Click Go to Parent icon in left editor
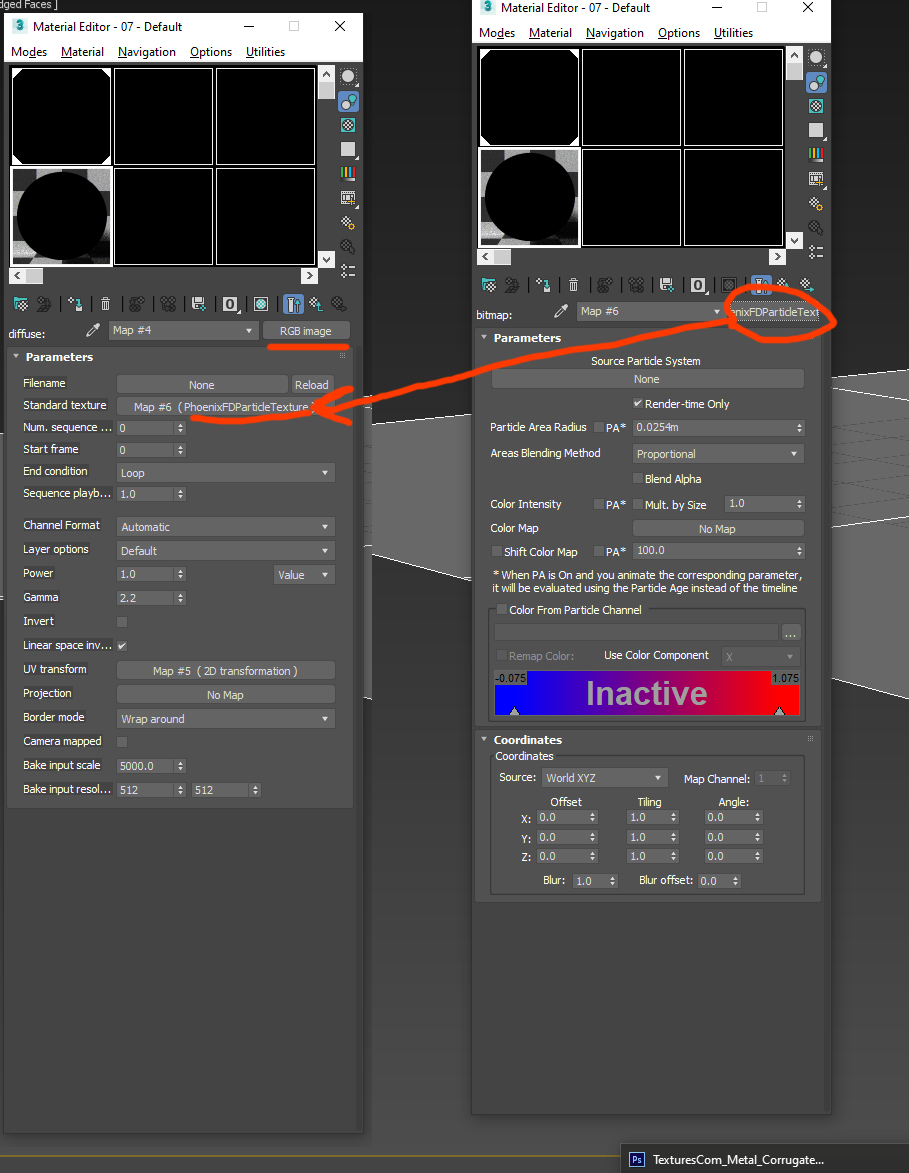 click(316, 304)
